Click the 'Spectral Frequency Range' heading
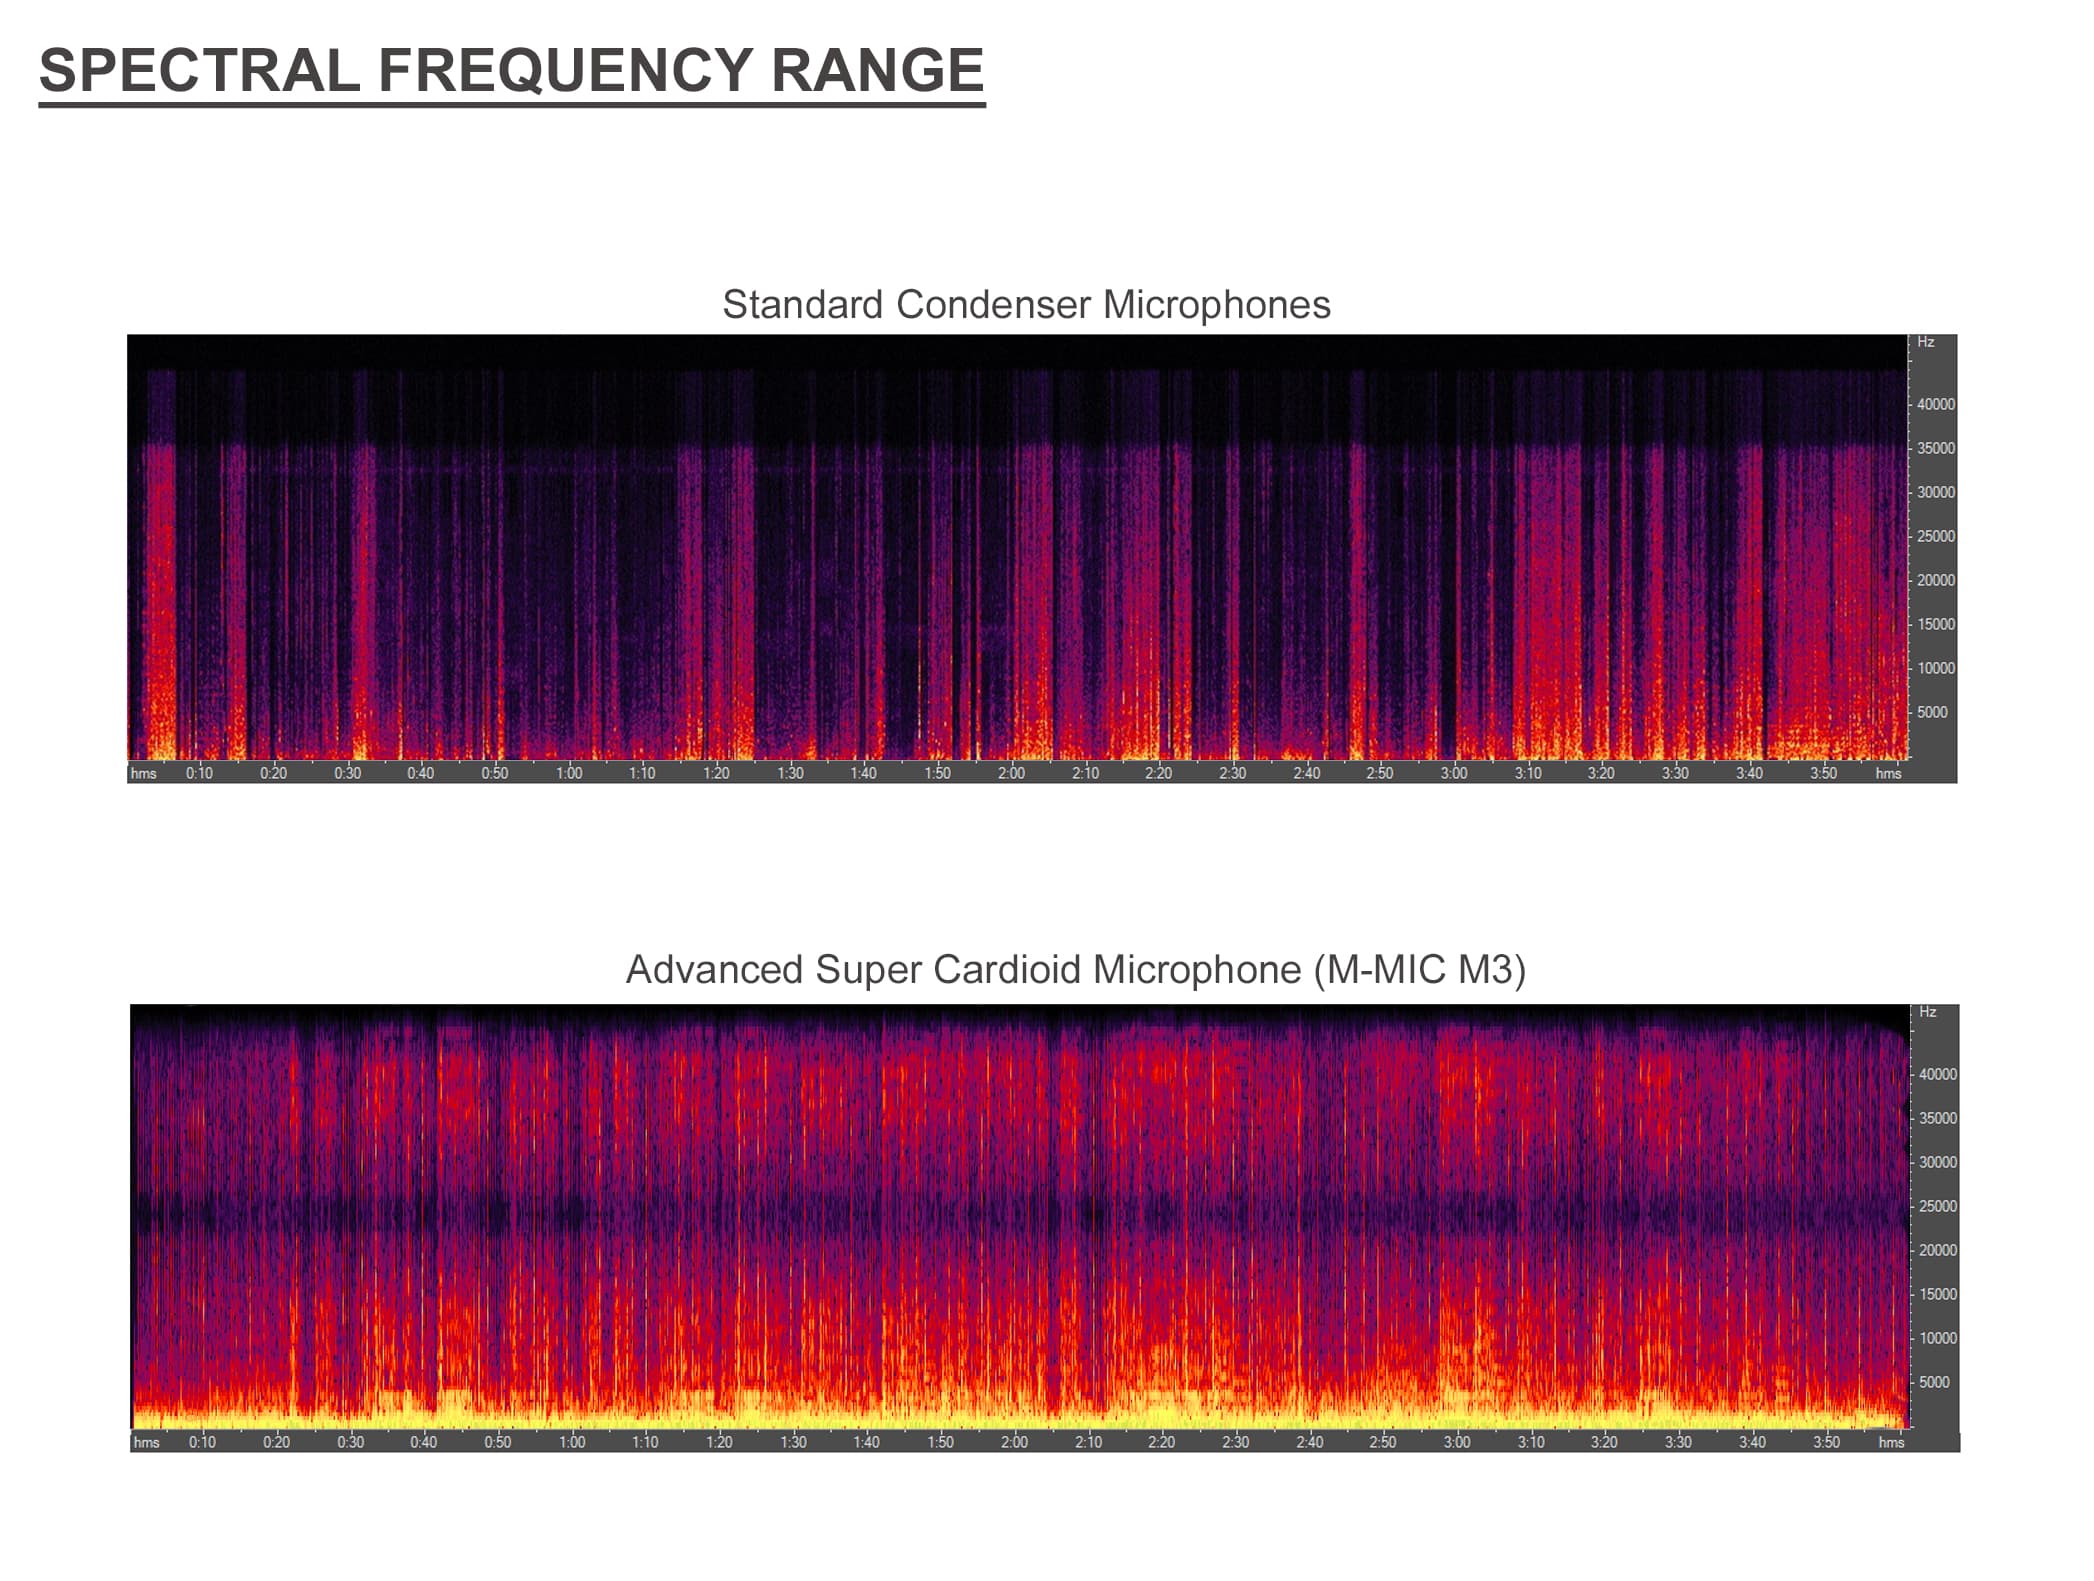This screenshot has height=1581, width=2094. (512, 70)
